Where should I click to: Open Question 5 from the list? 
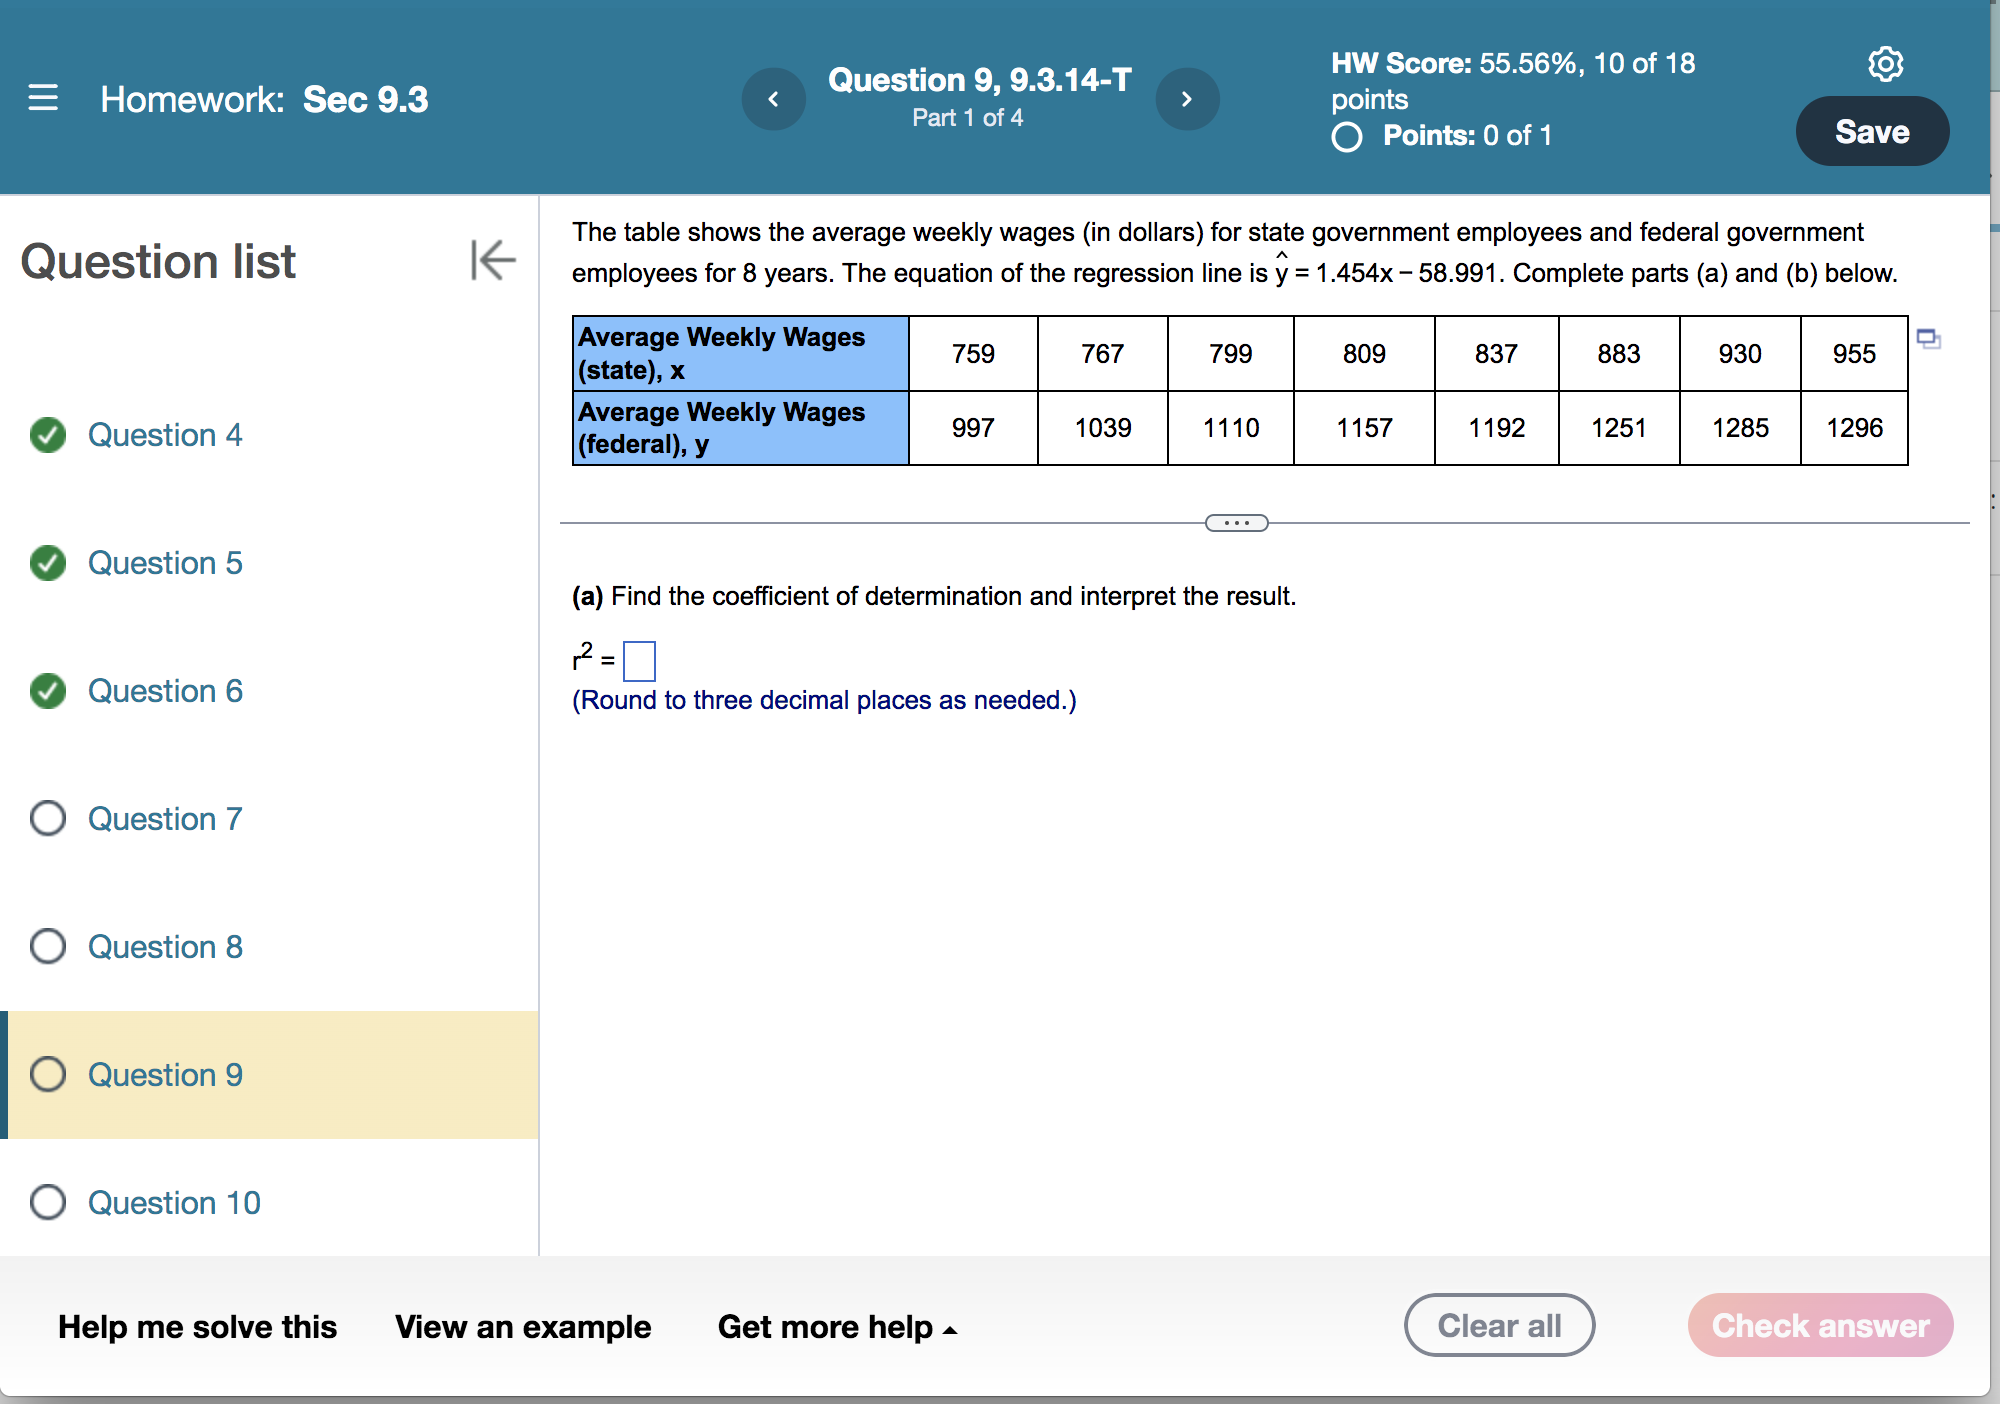pyautogui.click(x=165, y=563)
